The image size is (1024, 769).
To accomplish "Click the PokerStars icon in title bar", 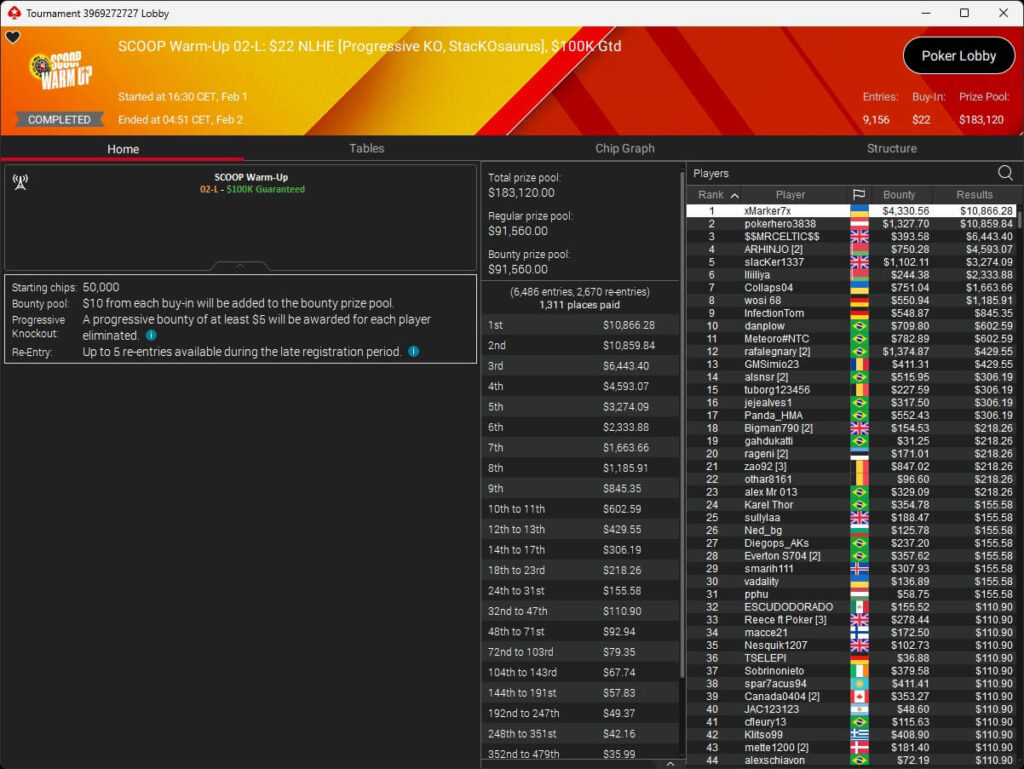I will tap(12, 13).
